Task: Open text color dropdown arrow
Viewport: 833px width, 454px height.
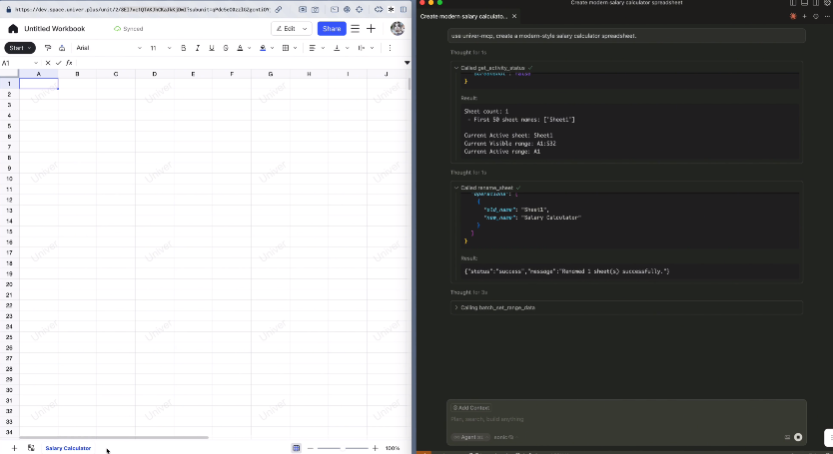Action: 249,48
